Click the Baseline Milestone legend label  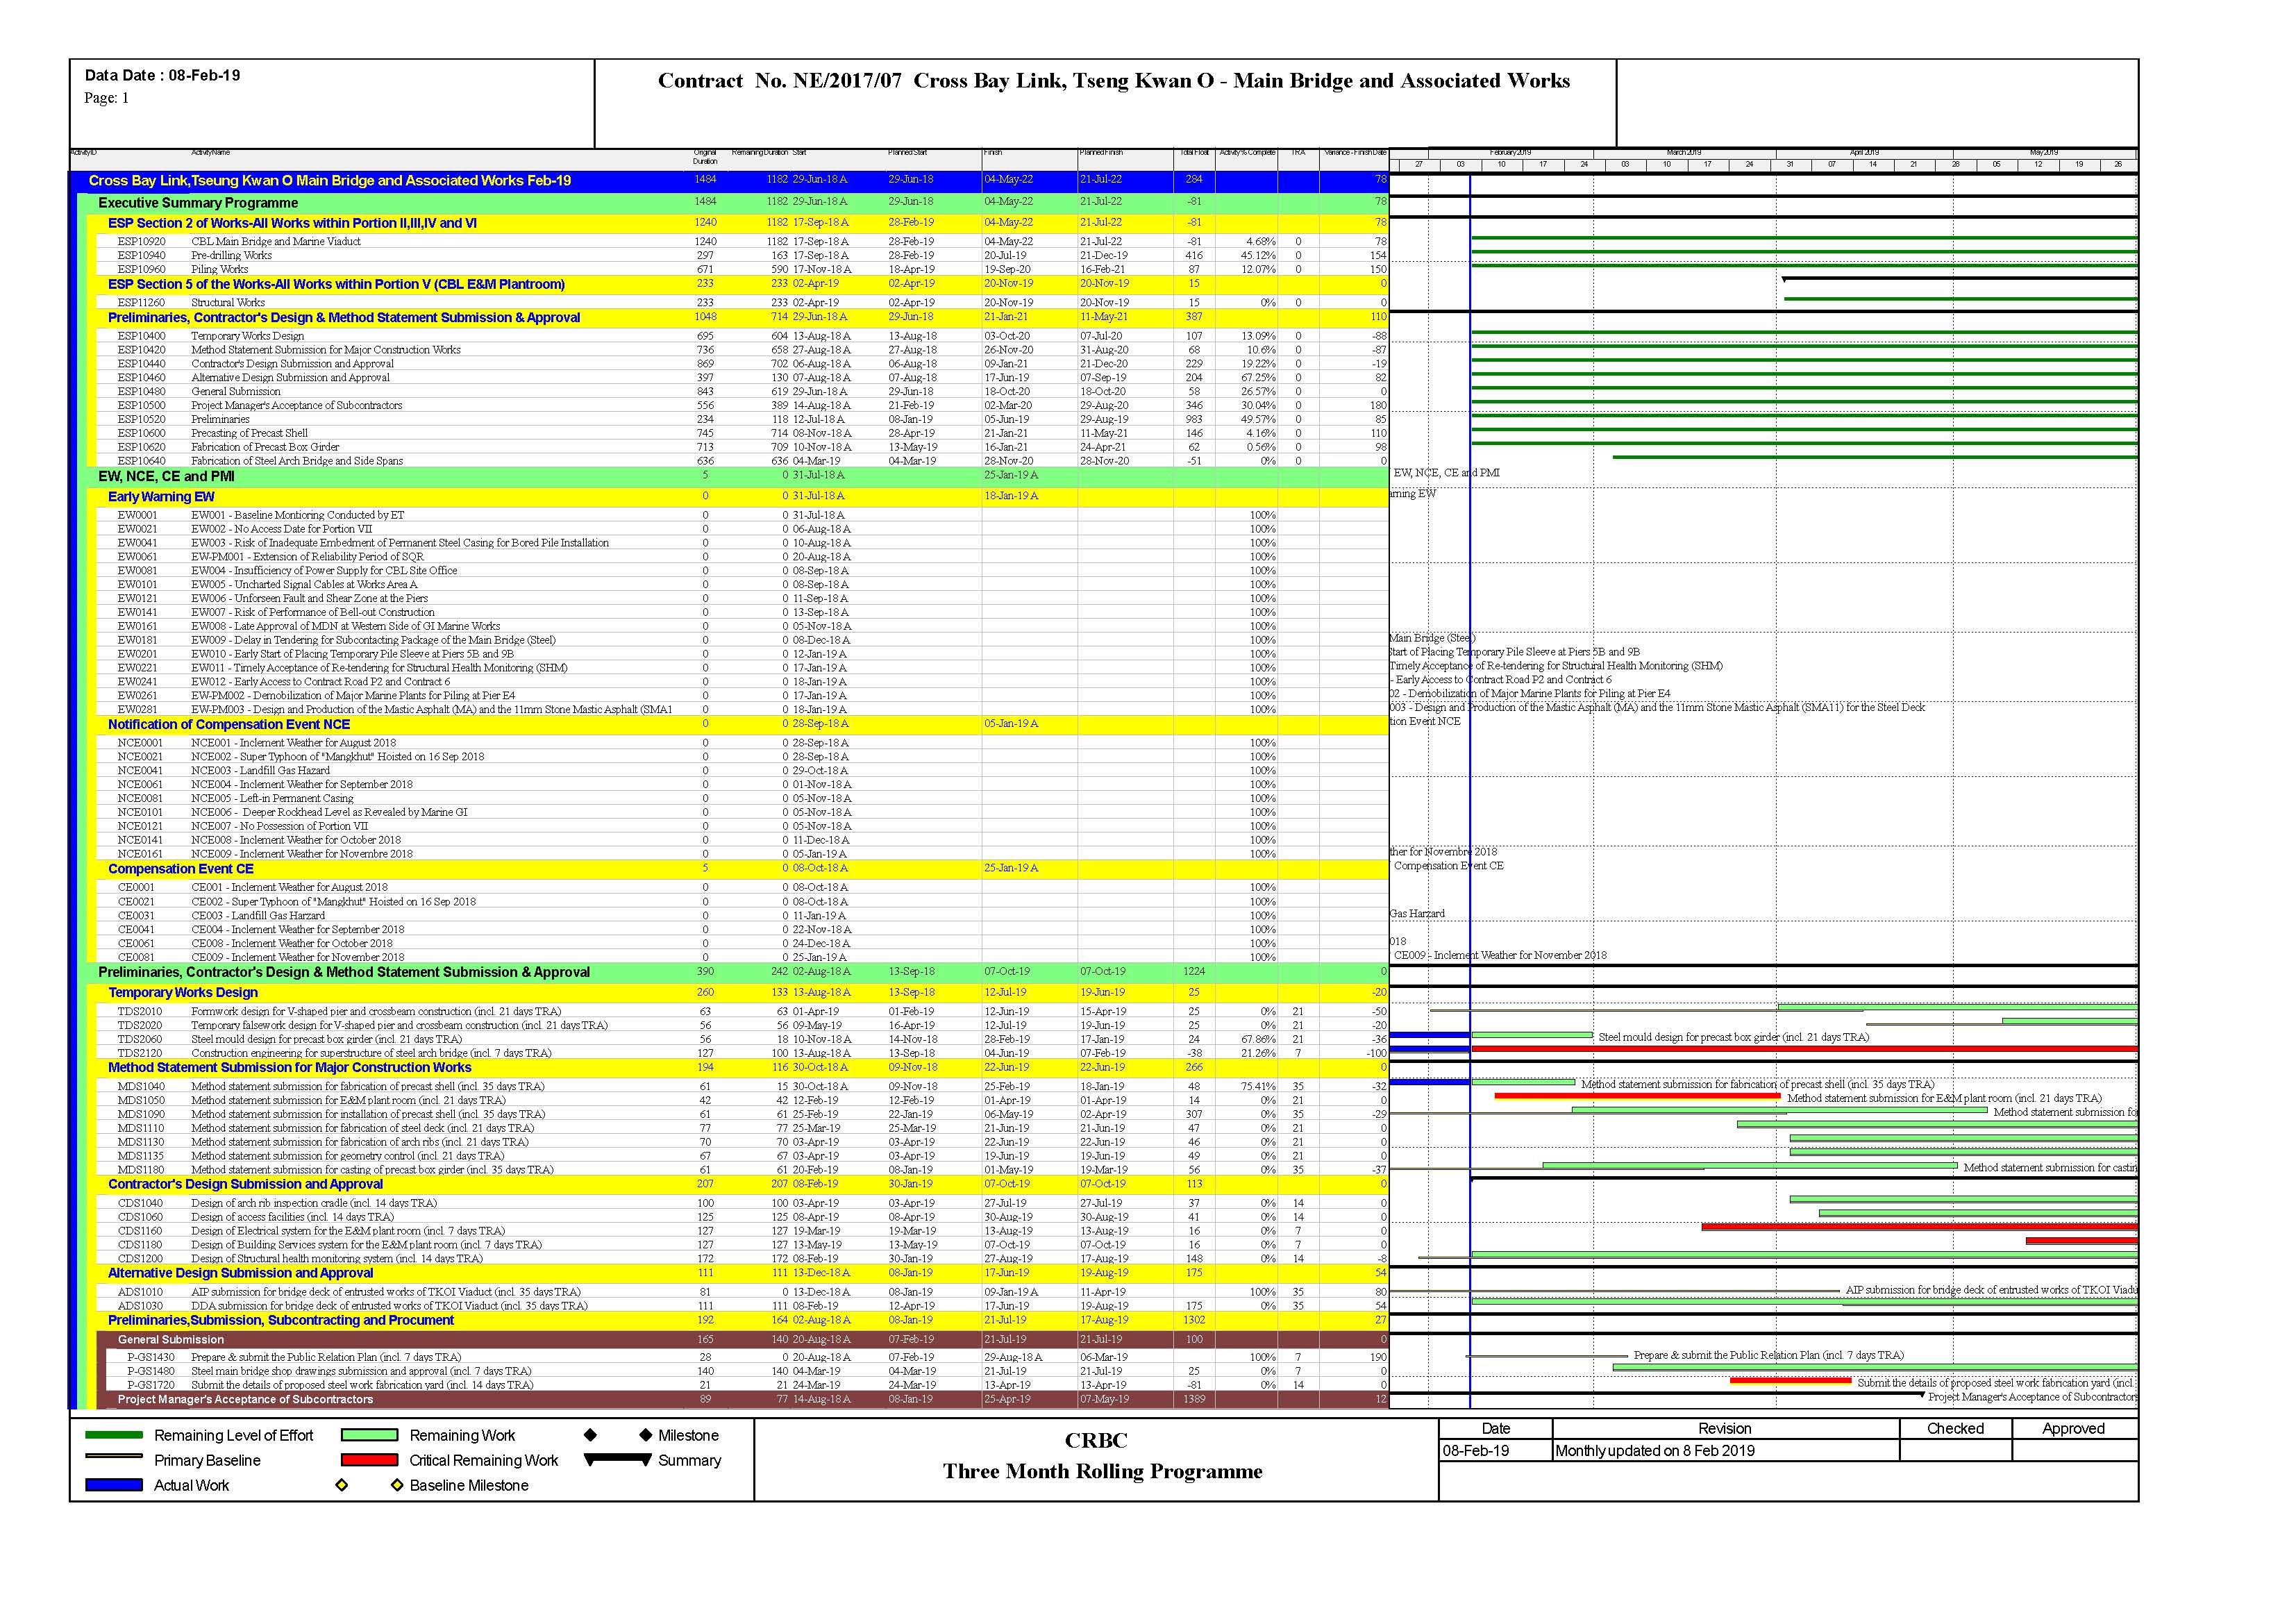(469, 1485)
